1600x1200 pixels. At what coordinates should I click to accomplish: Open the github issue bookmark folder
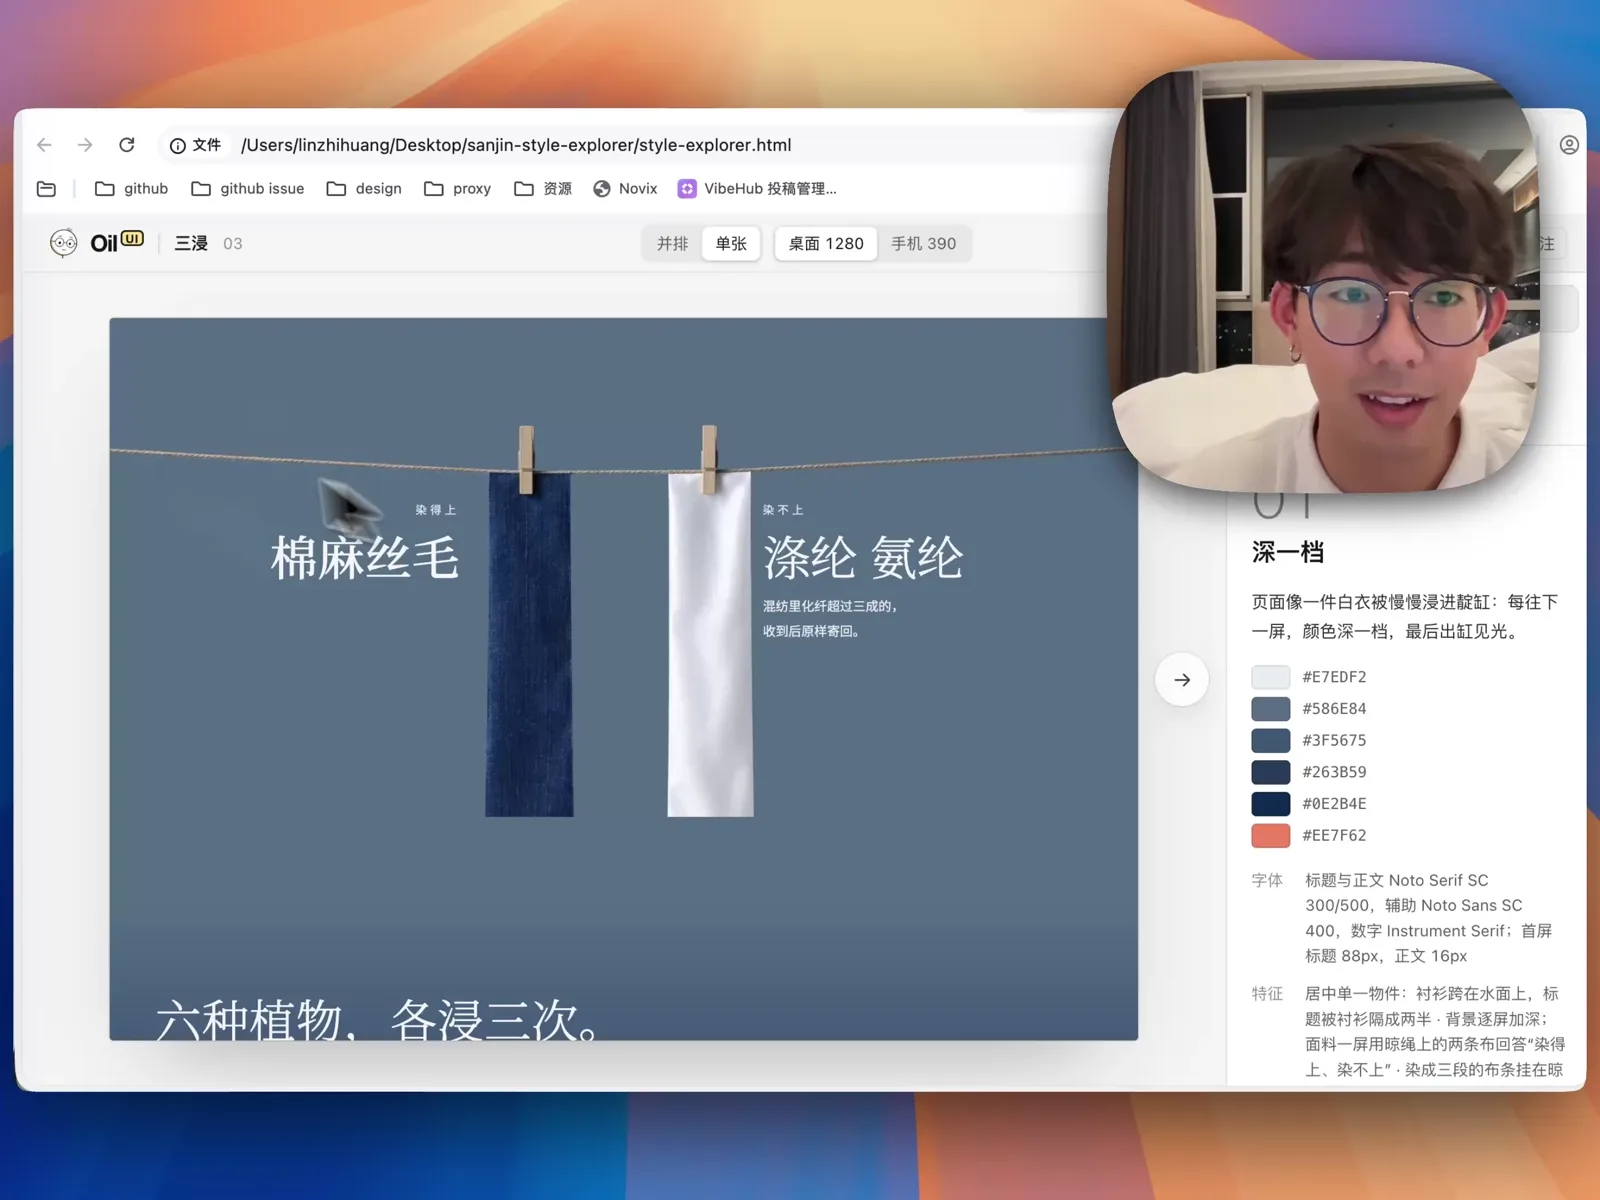(x=247, y=189)
